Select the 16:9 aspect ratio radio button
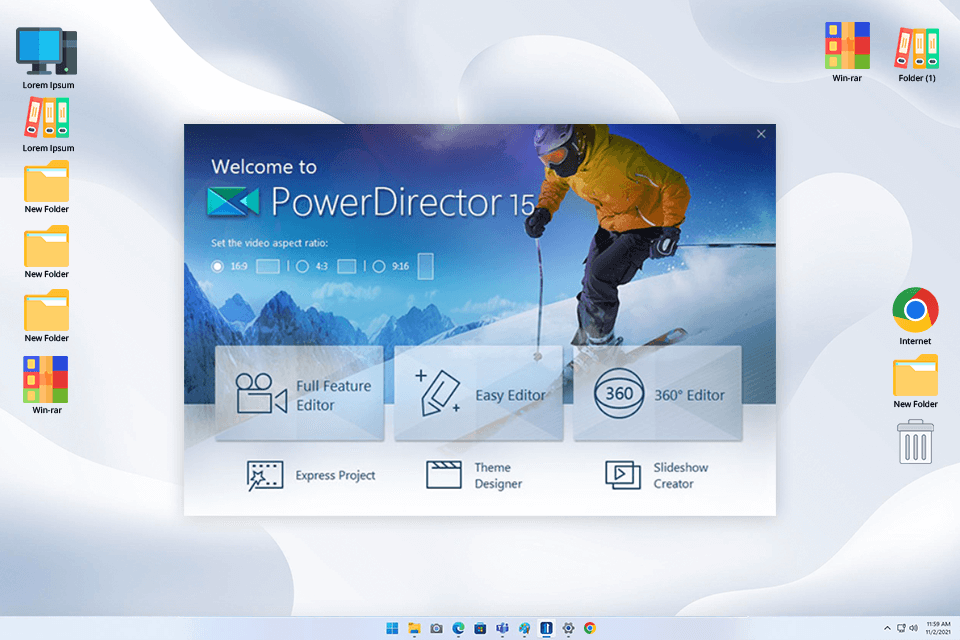Image resolution: width=960 pixels, height=640 pixels. click(x=217, y=266)
